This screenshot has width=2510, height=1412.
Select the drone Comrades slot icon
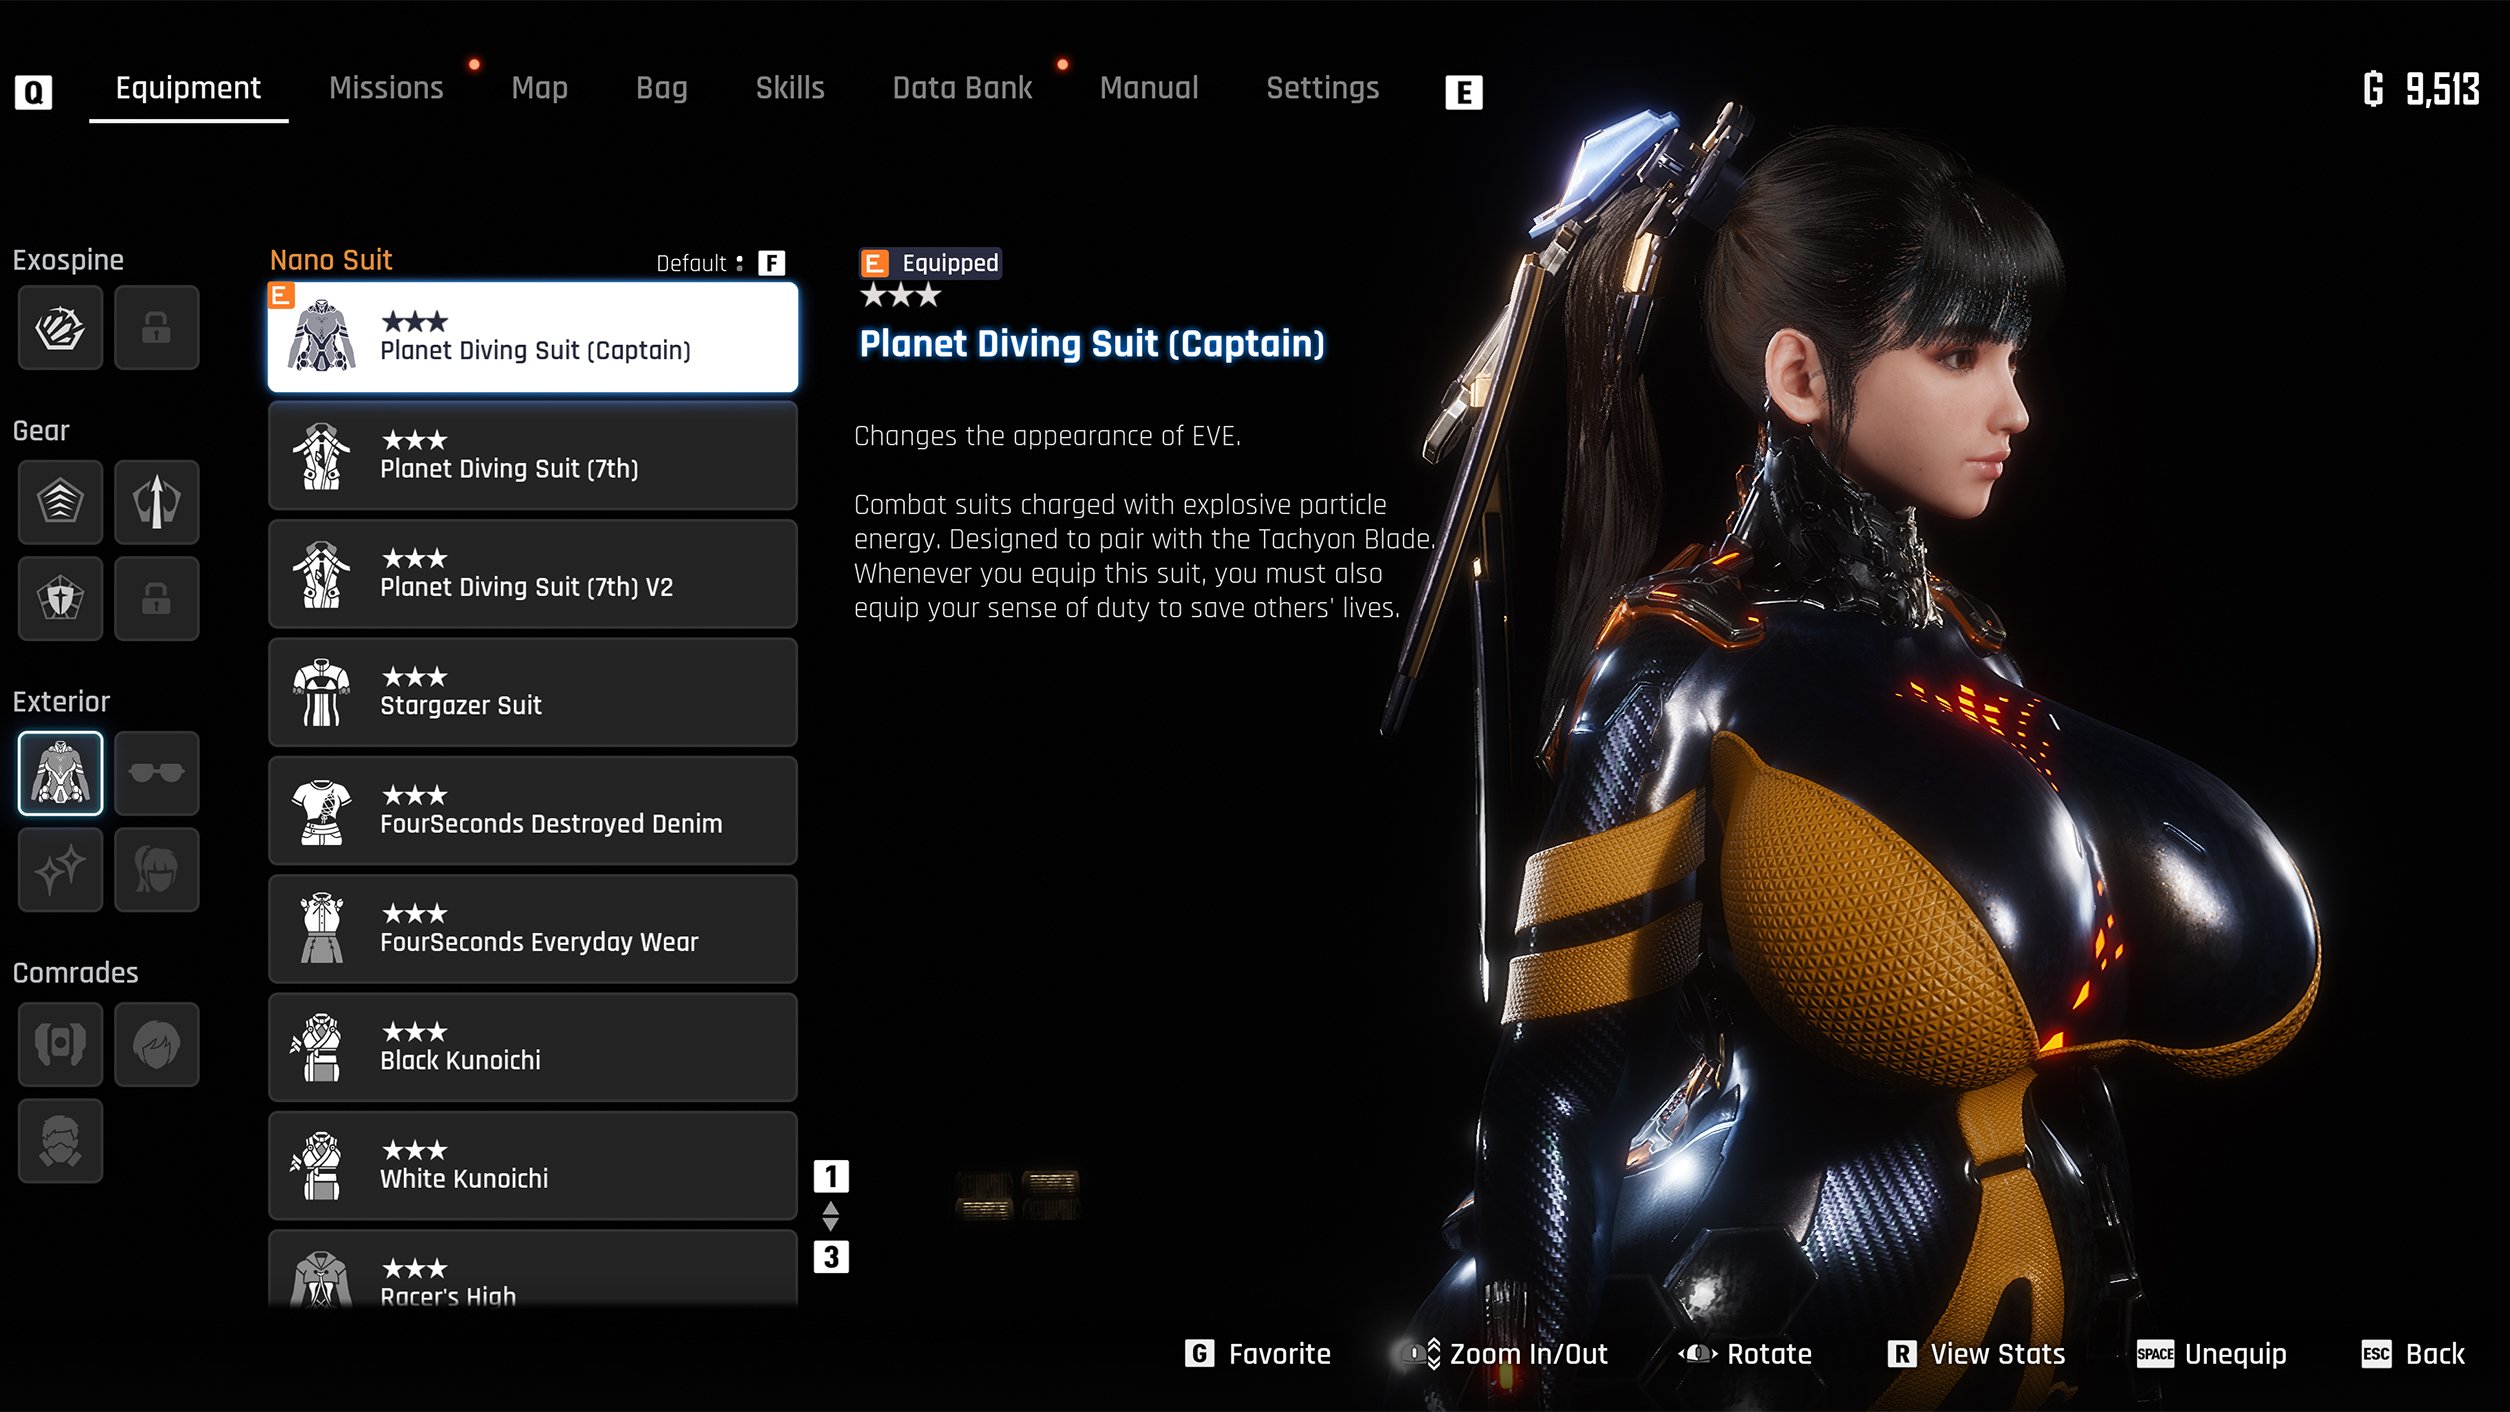click(60, 1044)
